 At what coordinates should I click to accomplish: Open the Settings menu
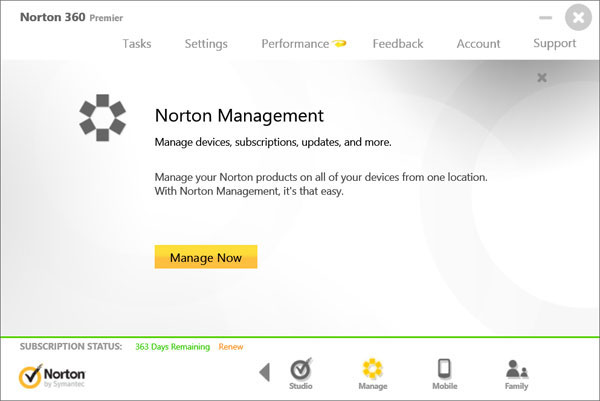206,44
